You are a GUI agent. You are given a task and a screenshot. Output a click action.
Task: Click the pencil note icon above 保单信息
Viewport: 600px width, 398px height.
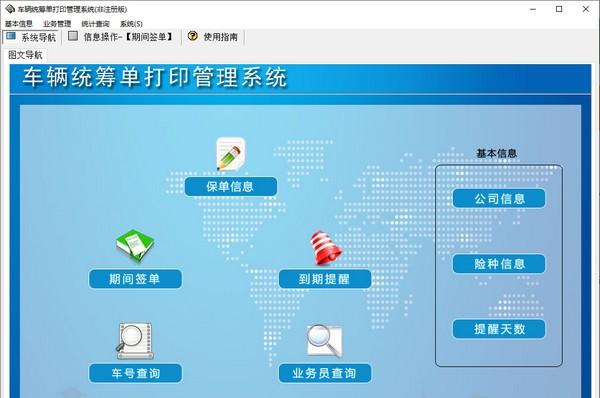point(231,154)
